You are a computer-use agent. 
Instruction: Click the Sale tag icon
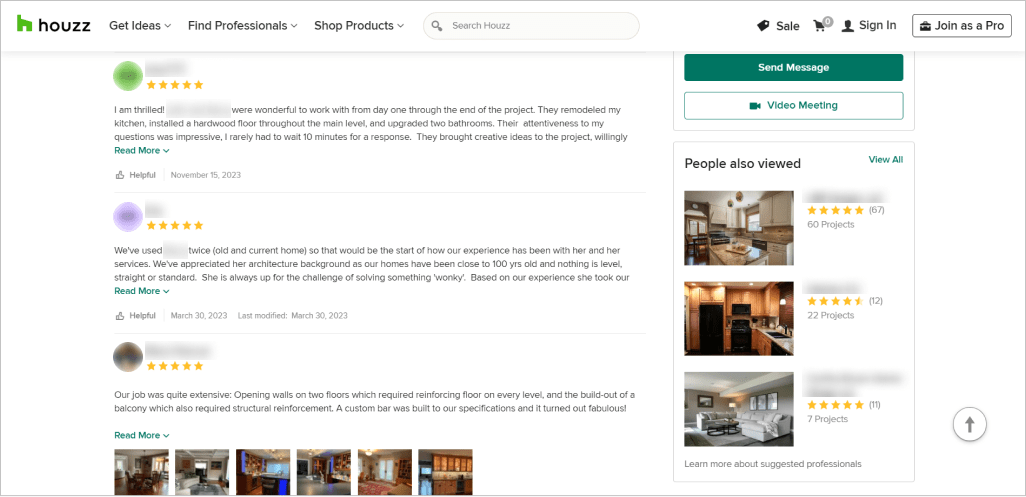pyautogui.click(x=763, y=26)
